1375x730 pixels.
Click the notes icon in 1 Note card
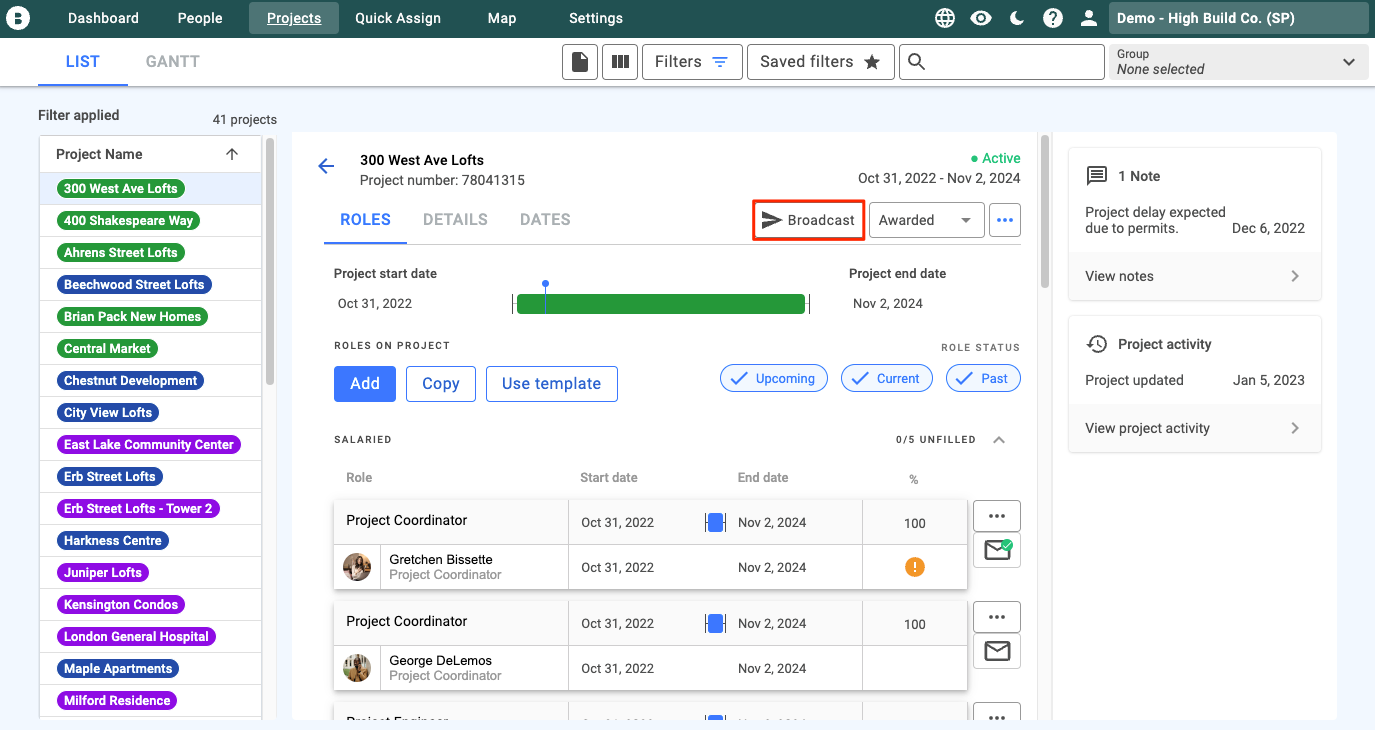pyautogui.click(x=1097, y=176)
